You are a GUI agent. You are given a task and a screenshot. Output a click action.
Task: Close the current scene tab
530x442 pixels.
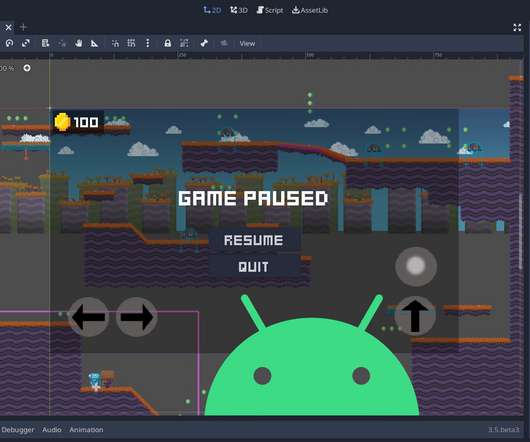(8, 27)
